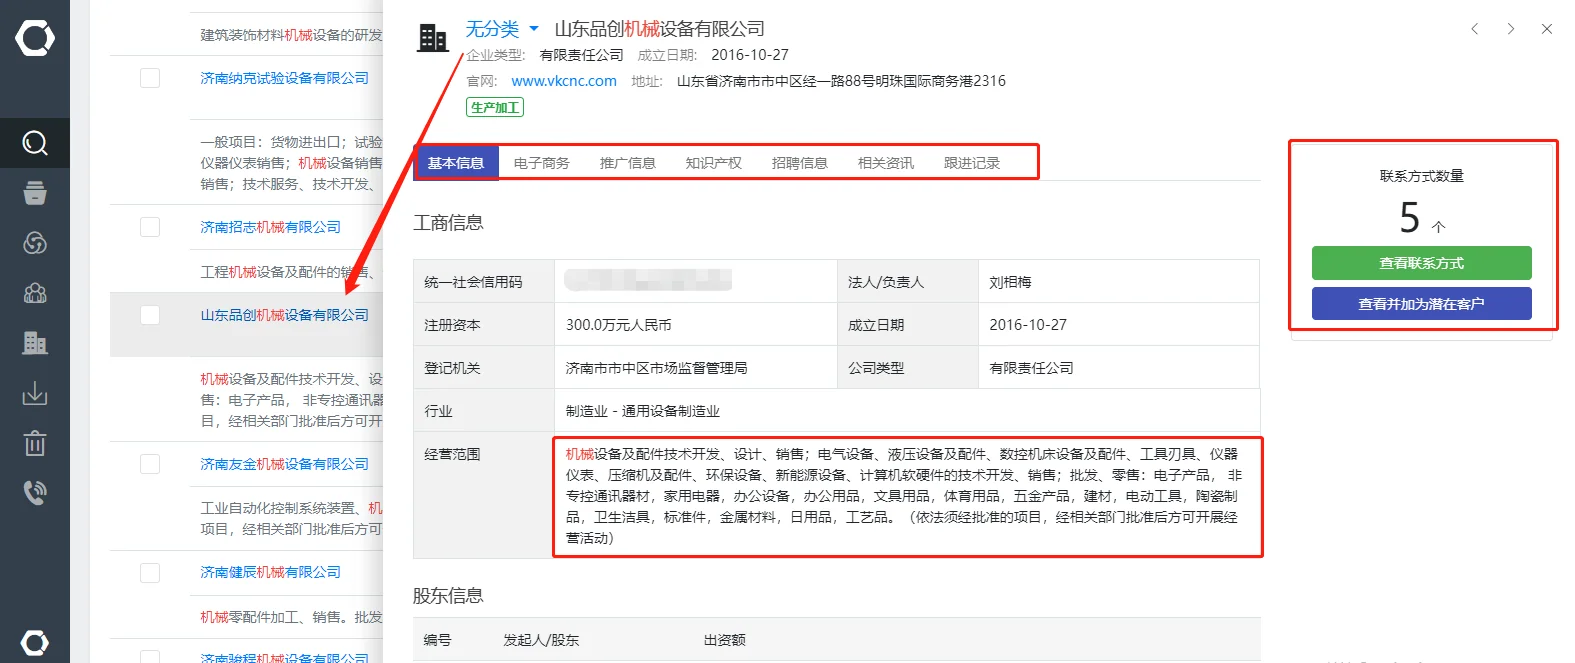Click the blurred 统一社会信用码 value

click(x=648, y=280)
